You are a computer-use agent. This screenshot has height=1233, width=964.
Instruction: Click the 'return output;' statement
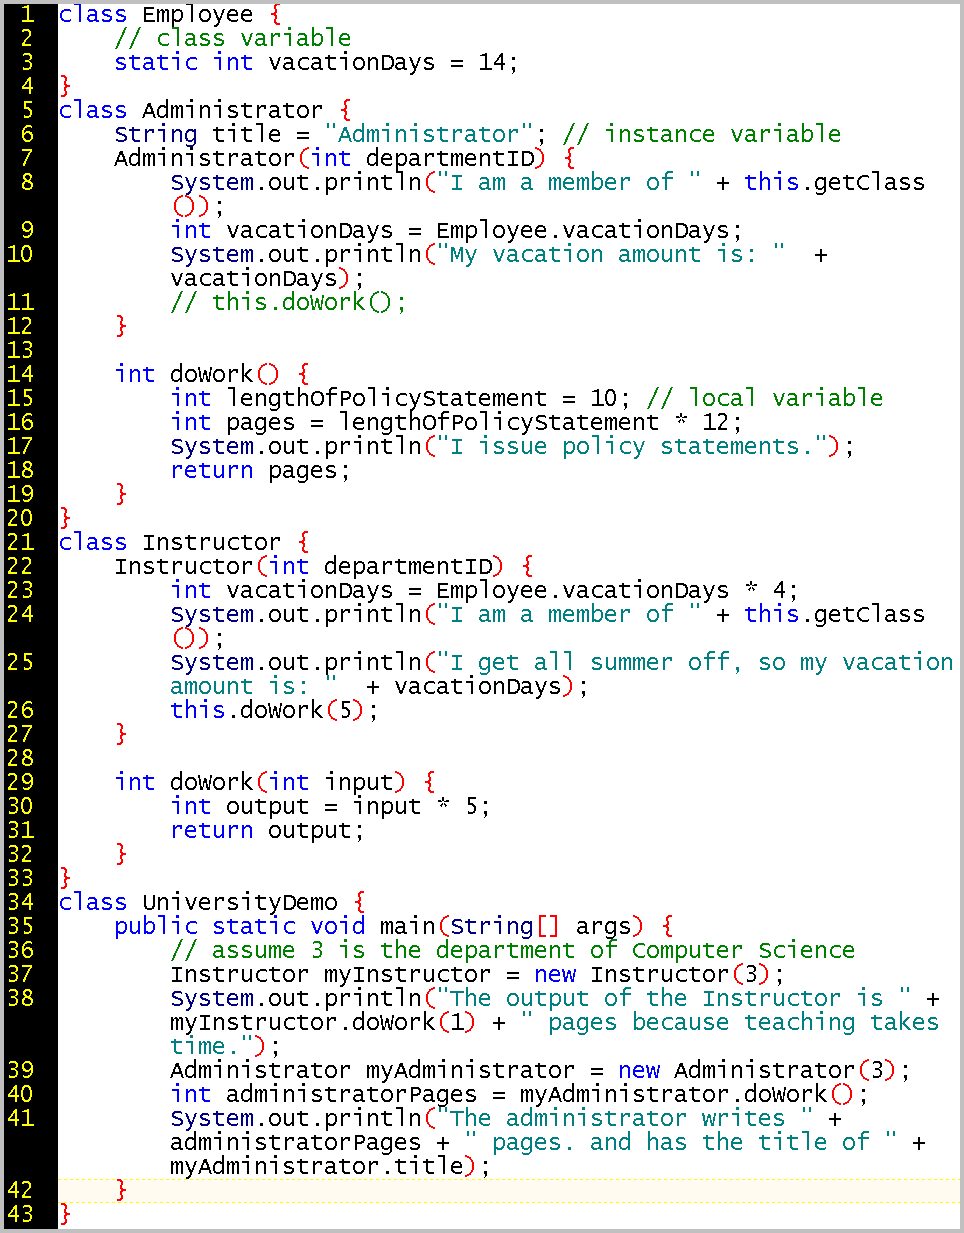pos(268,831)
